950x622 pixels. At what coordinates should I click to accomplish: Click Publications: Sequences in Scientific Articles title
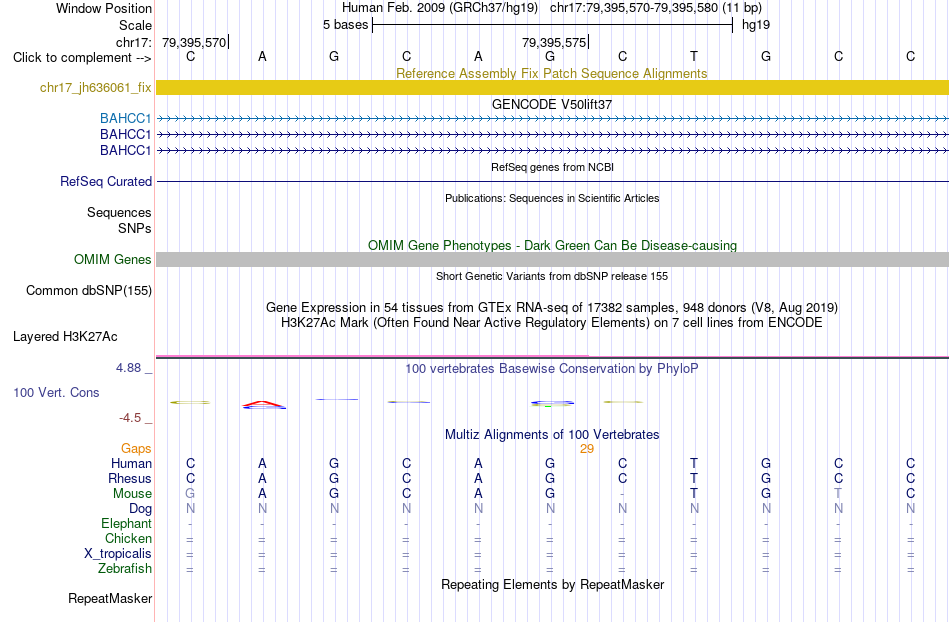tap(552, 198)
